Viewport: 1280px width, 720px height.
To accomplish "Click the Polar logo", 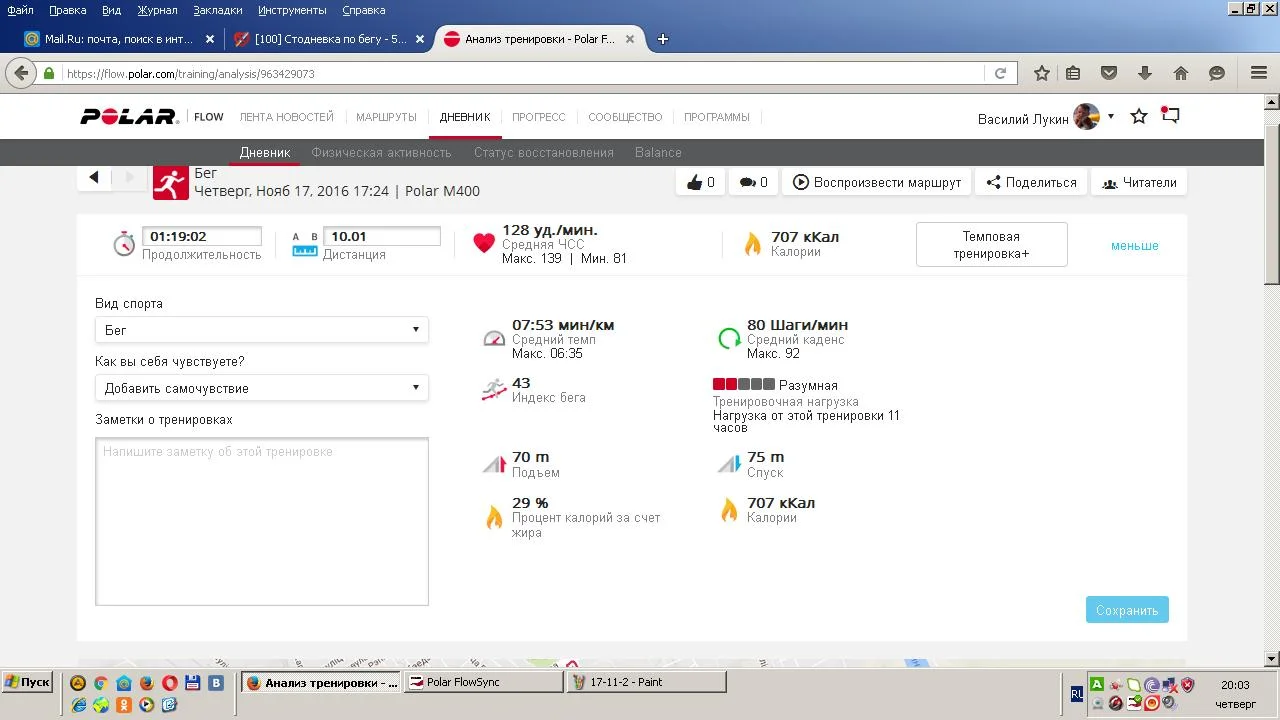I will (x=129, y=117).
